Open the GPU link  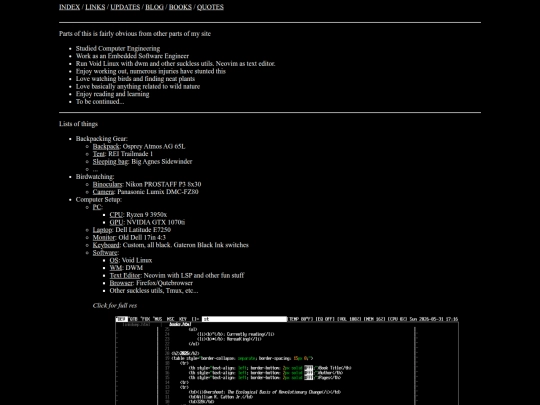tap(116, 222)
